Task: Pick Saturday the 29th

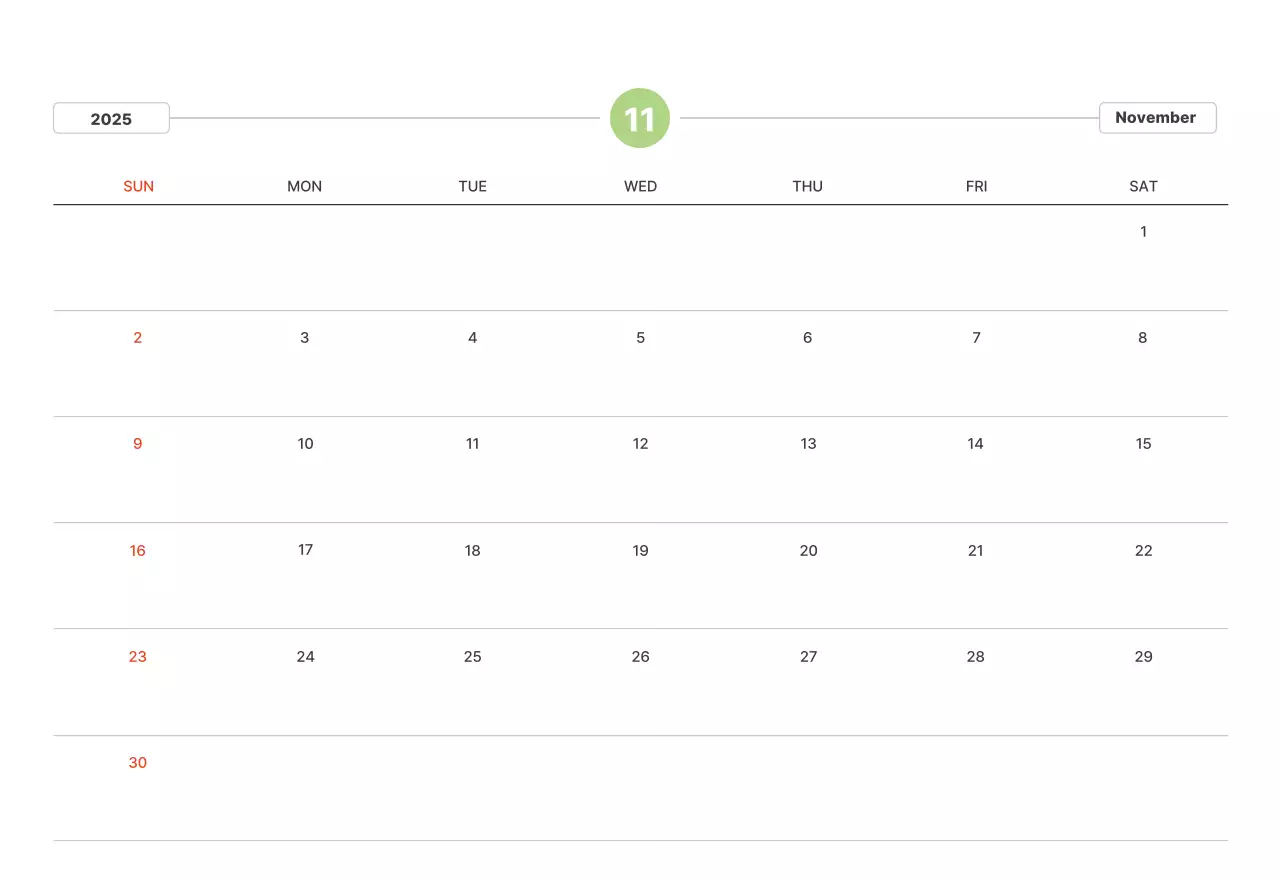Action: tap(1143, 657)
